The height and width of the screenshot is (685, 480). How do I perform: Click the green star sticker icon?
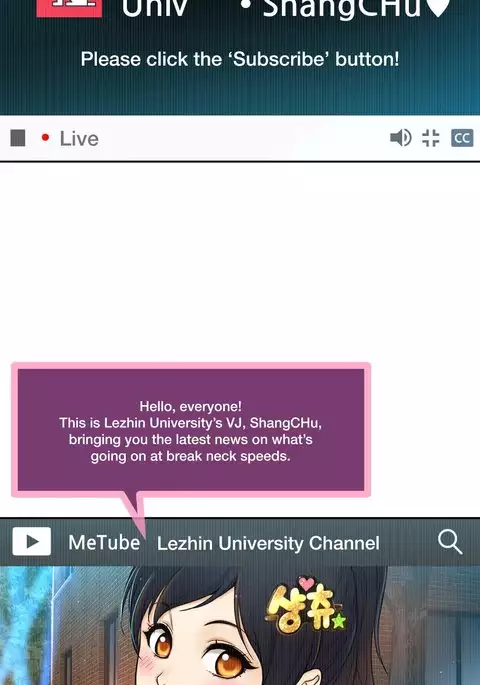point(339,621)
